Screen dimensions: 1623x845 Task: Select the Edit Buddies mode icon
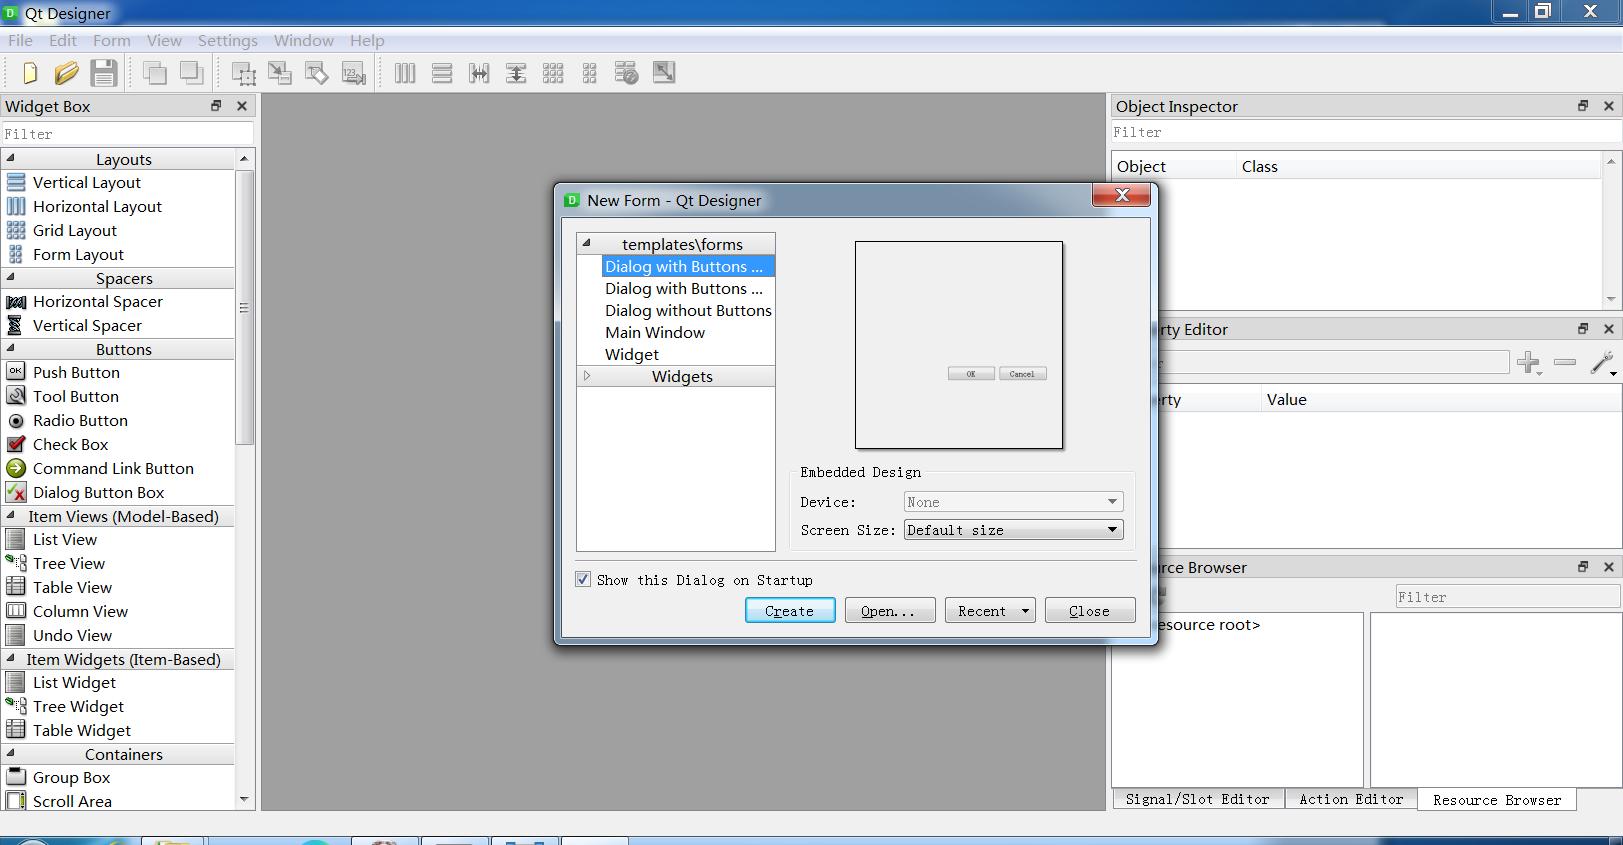coord(317,73)
